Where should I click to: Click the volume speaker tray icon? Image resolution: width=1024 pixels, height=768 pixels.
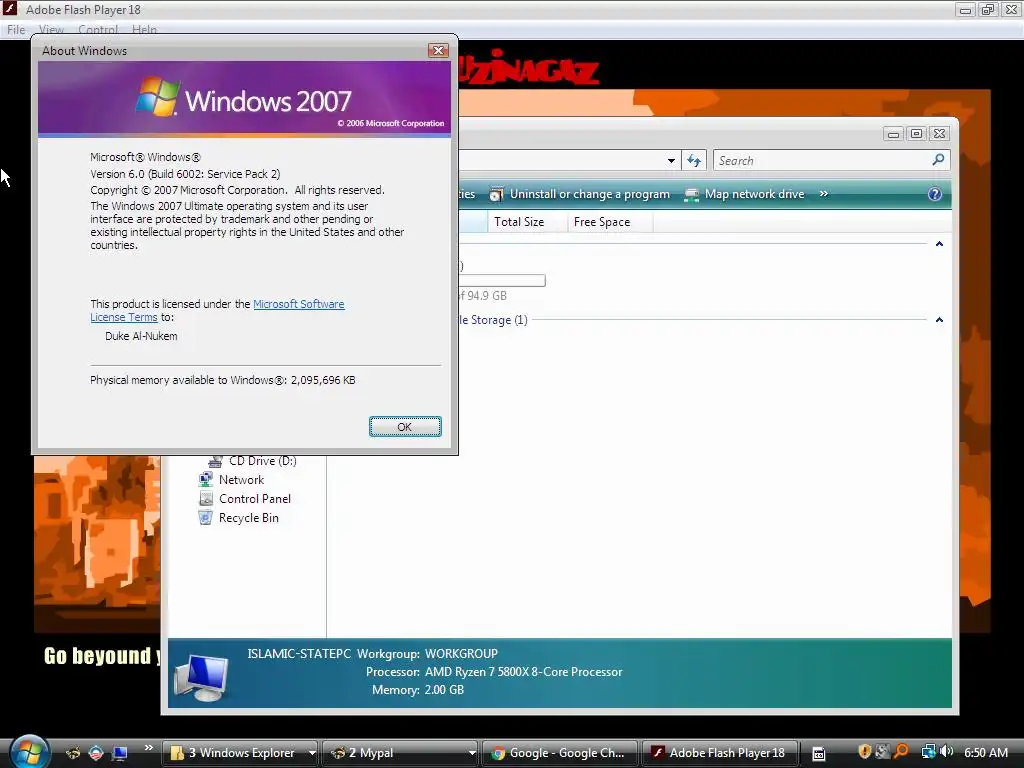pyautogui.click(x=947, y=752)
